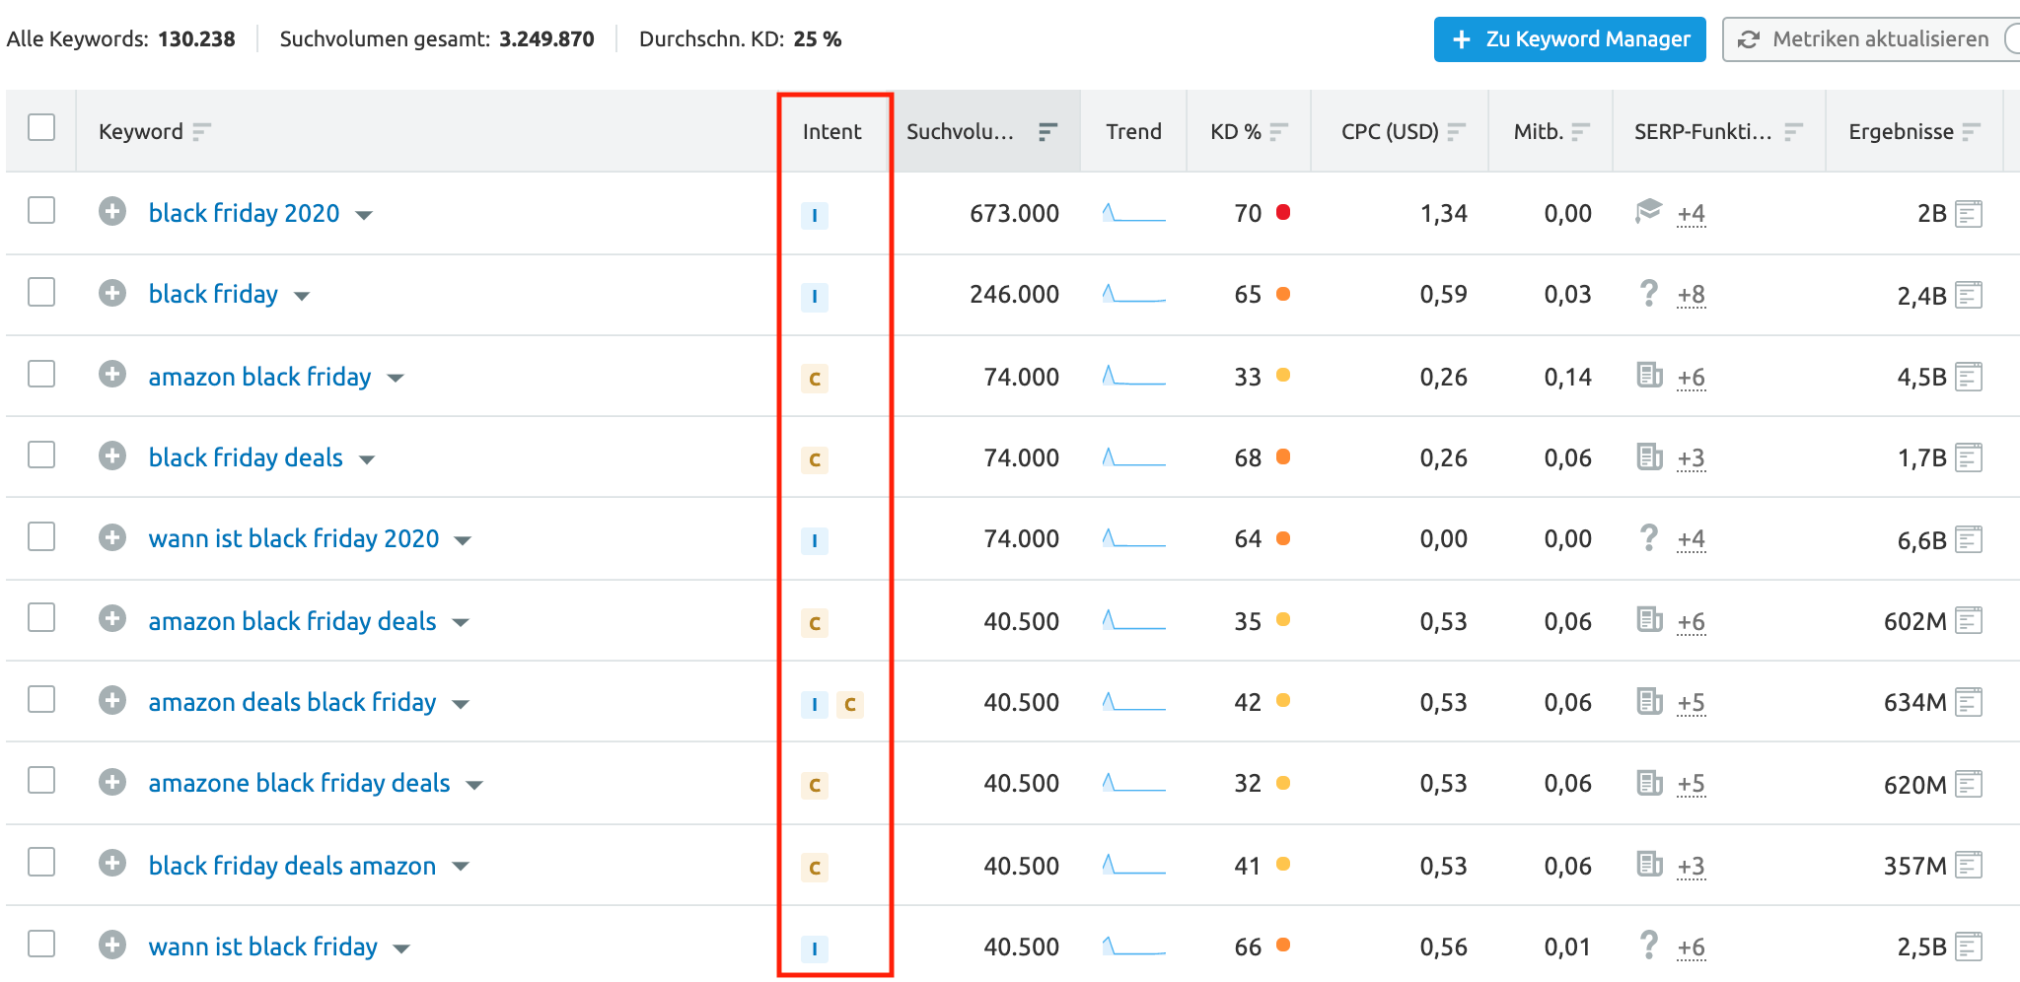Expand dropdown arrow next to 'amazon black friday'

coord(396,378)
